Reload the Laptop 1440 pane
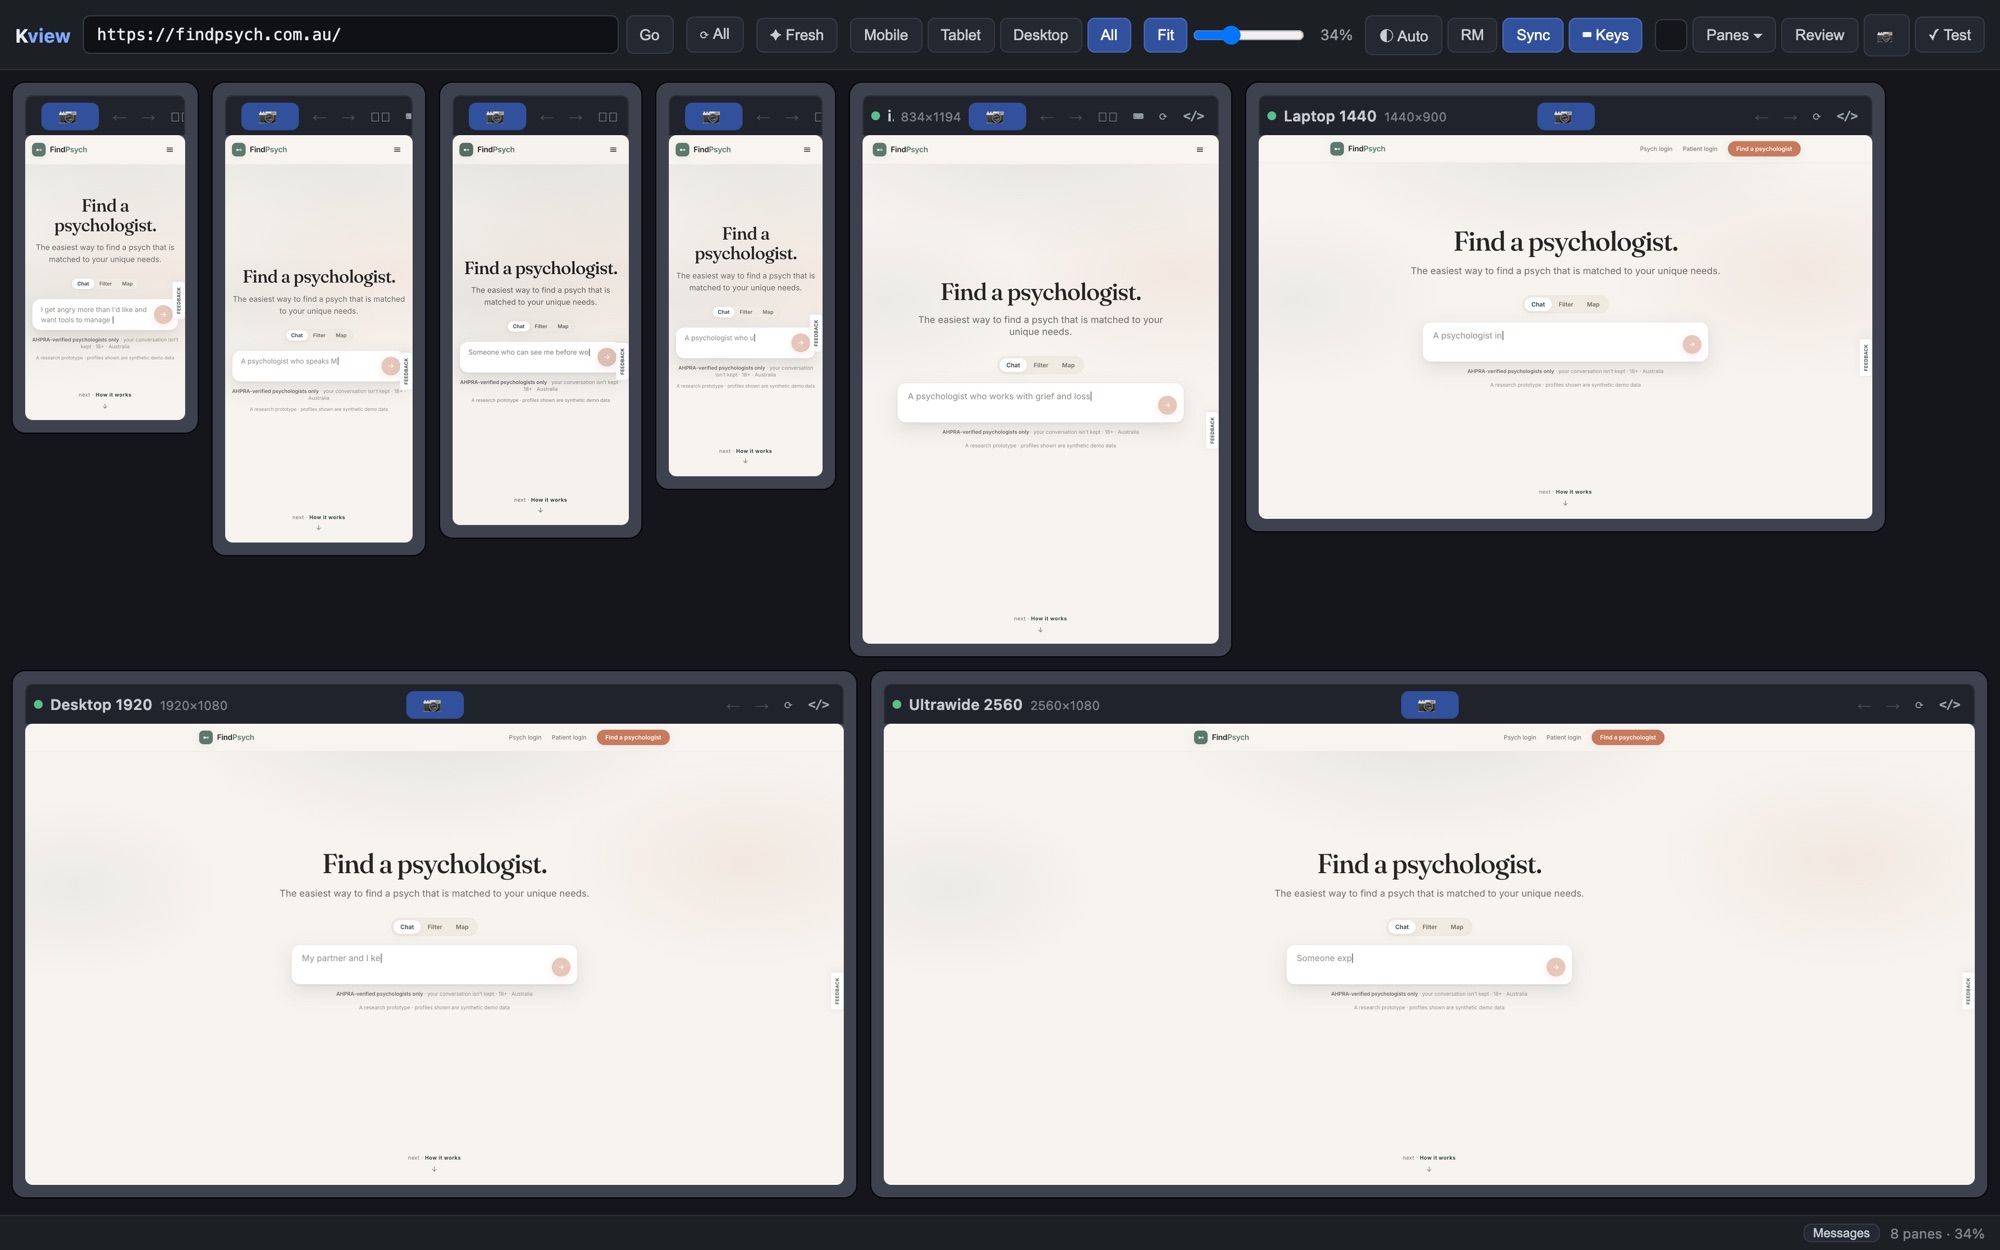 [1816, 116]
